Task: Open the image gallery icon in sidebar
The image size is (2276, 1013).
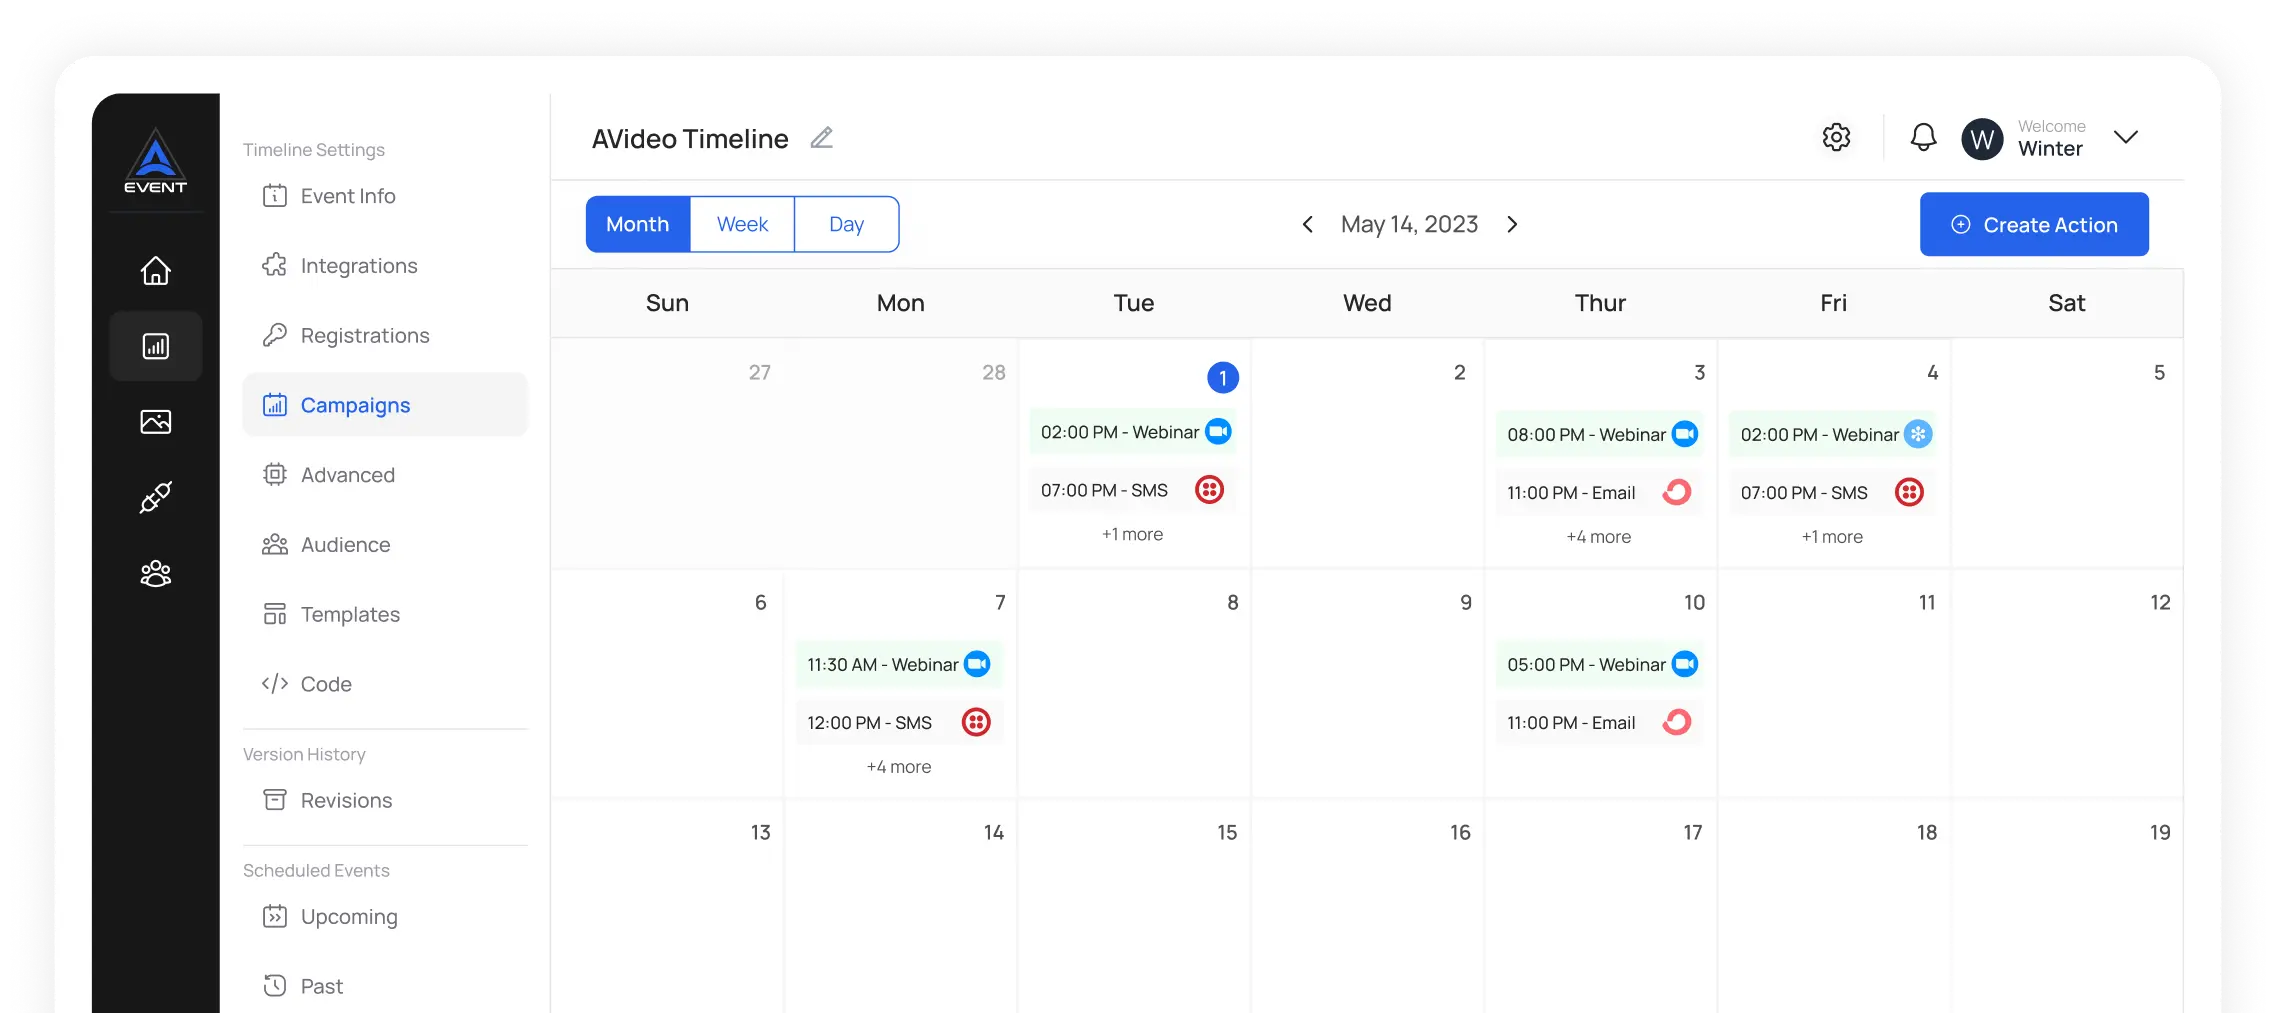Action: click(x=155, y=422)
